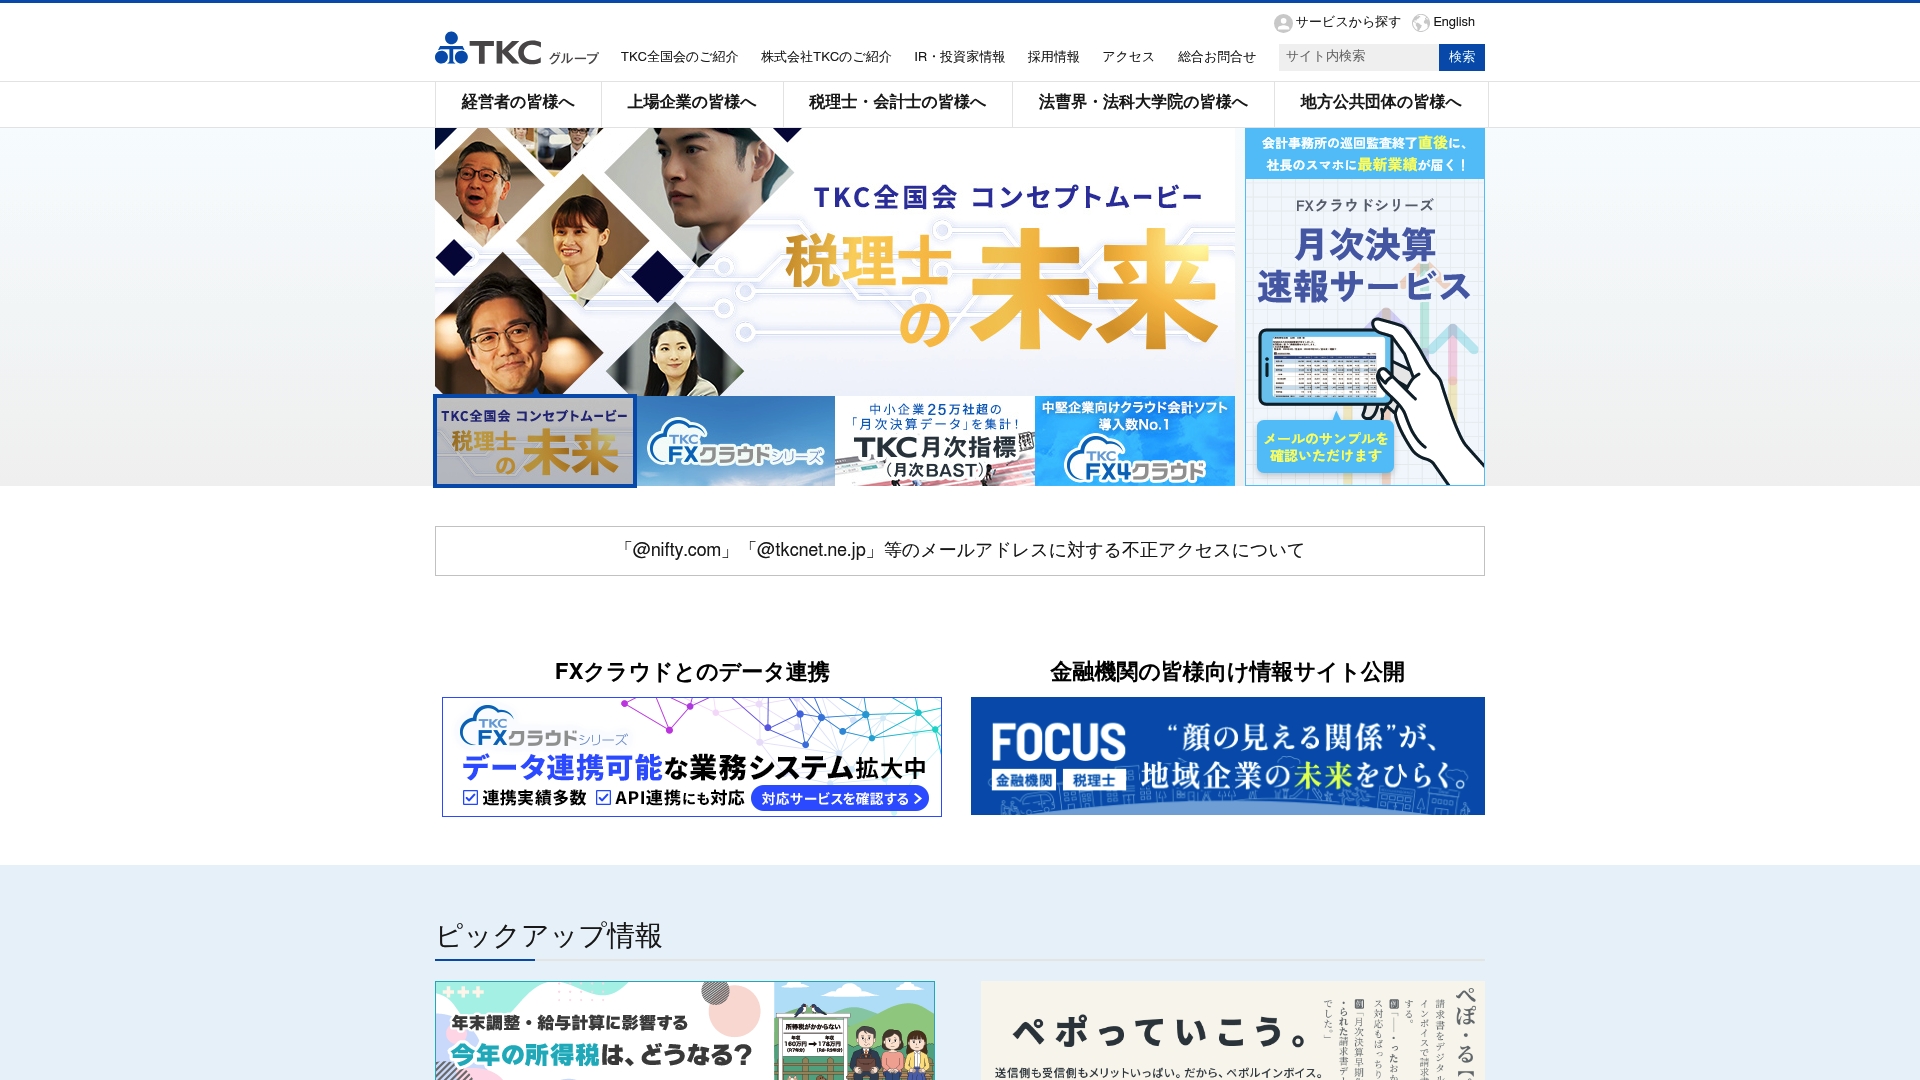
Task: Select 上場企業の皆様へ tab
Action: [x=692, y=103]
